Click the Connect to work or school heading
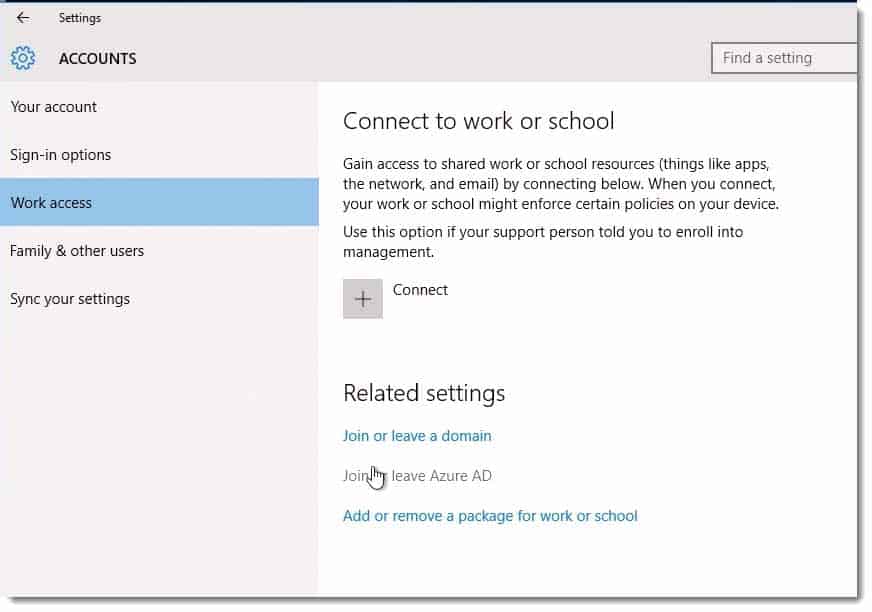Viewport: 872px width, 612px height. (x=478, y=121)
